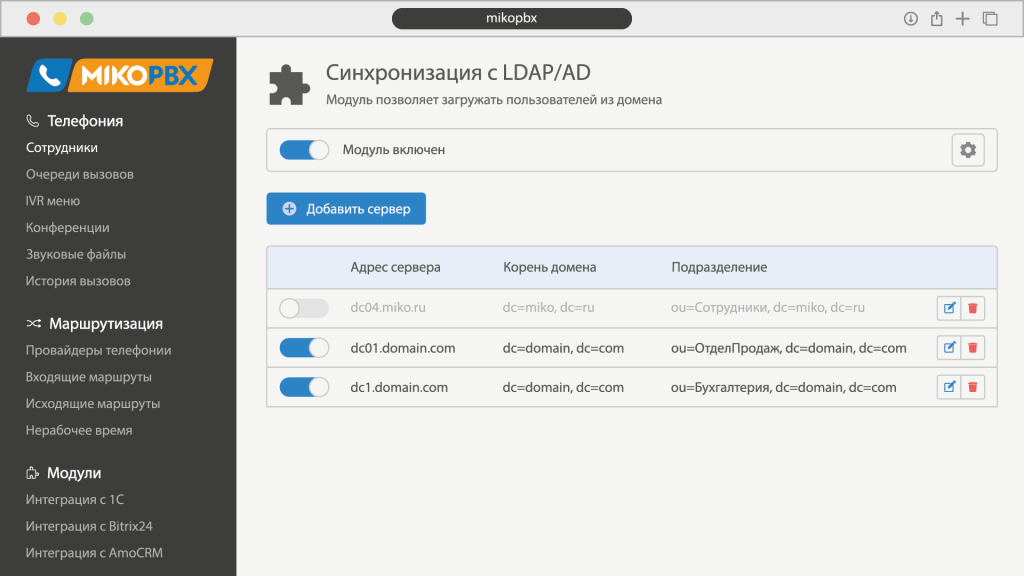Enable the dc04.miko.ru server toggle
Screen dimensions: 1024x576
pyautogui.click(x=304, y=308)
